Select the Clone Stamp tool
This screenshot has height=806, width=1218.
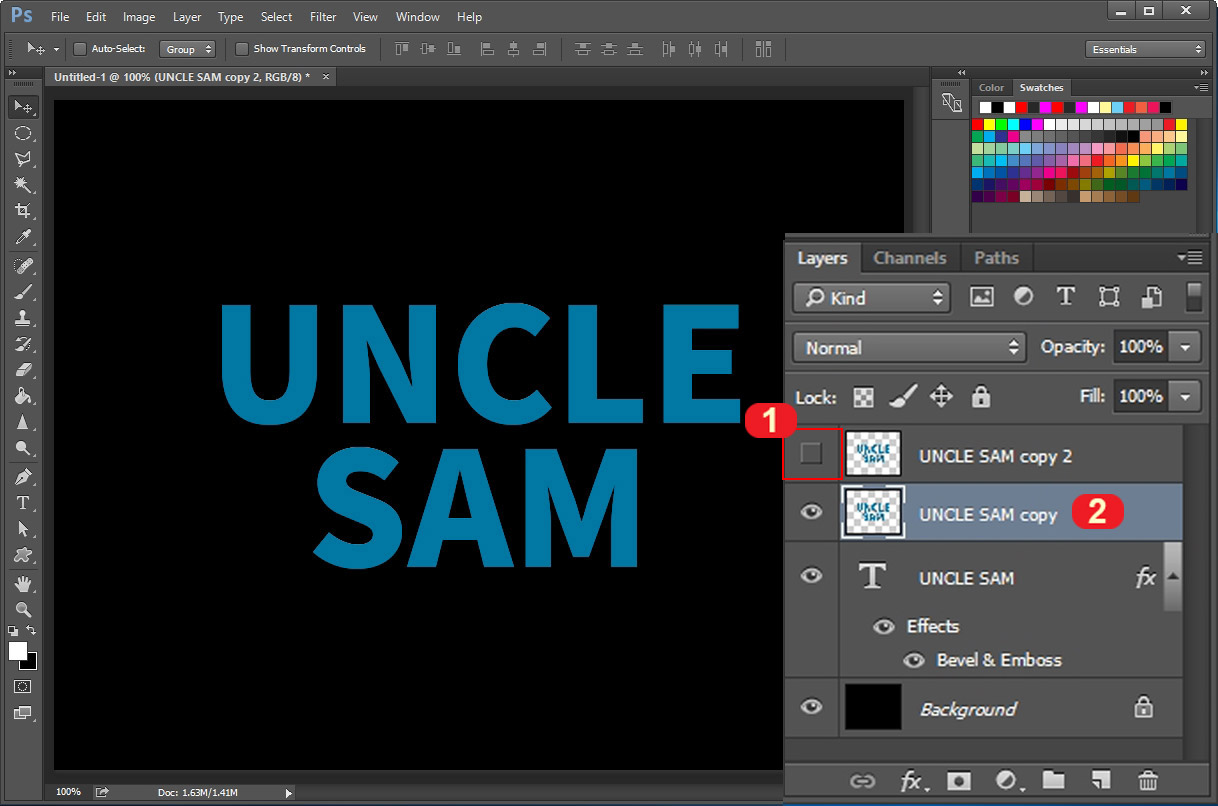coord(23,318)
